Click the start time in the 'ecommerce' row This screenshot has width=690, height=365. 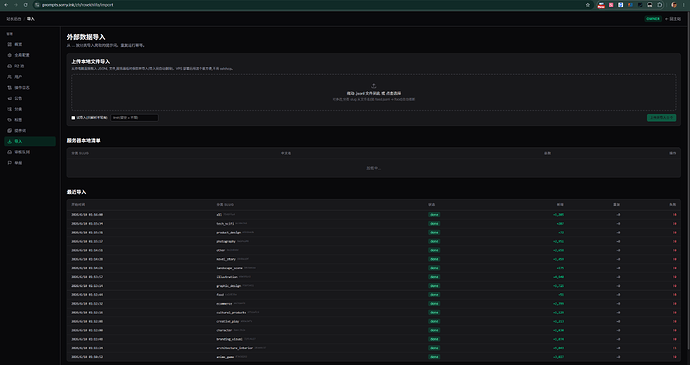click(x=87, y=303)
